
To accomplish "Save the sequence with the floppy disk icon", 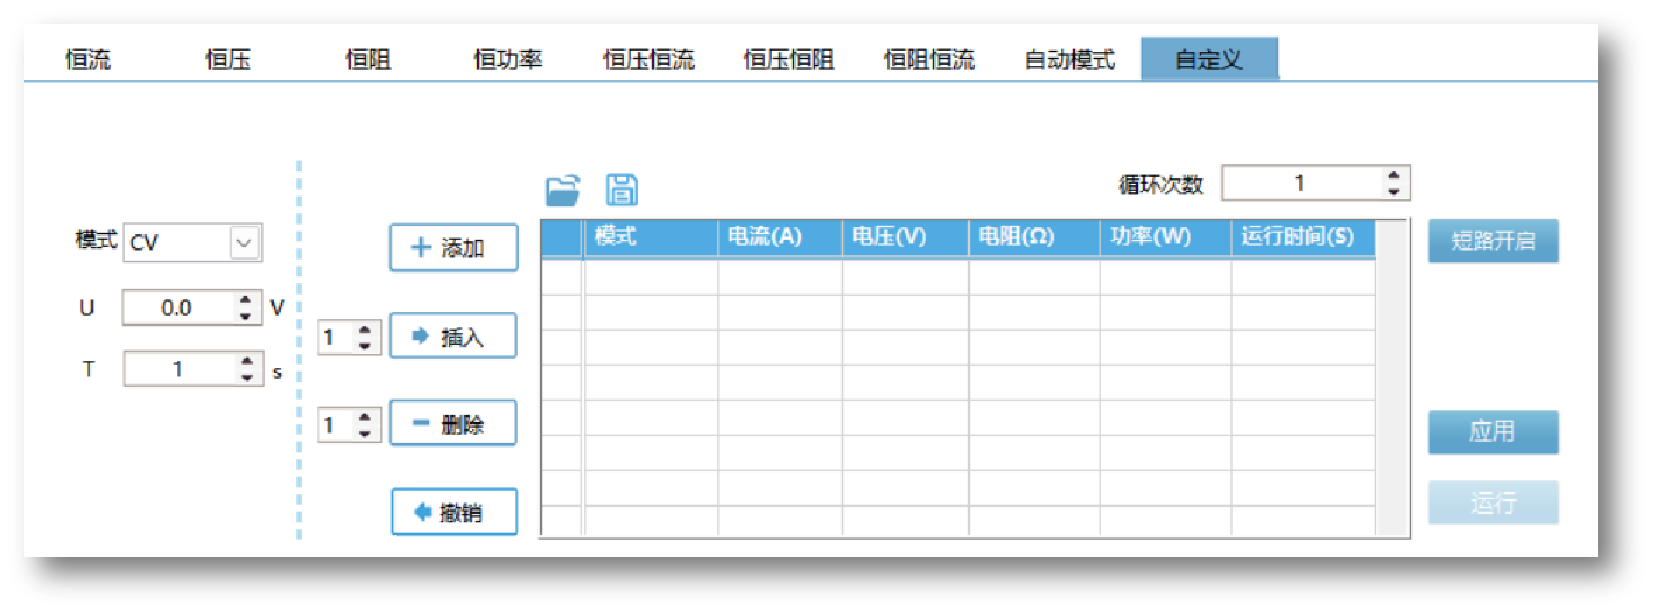I will (621, 189).
